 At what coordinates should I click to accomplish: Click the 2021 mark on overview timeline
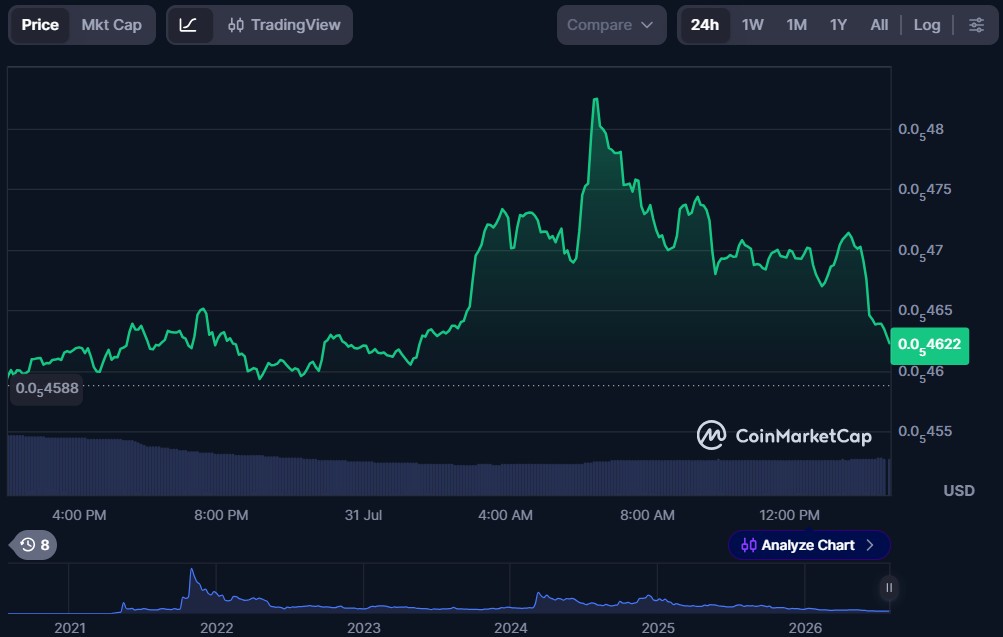click(70, 628)
